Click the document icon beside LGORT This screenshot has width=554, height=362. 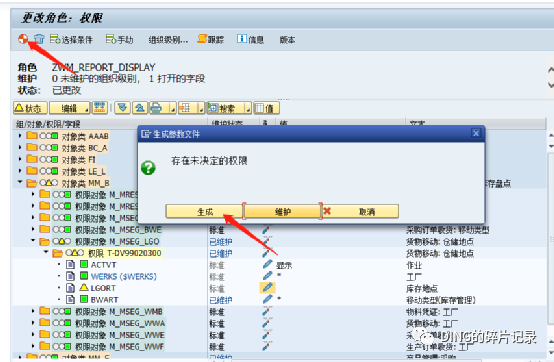[70, 288]
